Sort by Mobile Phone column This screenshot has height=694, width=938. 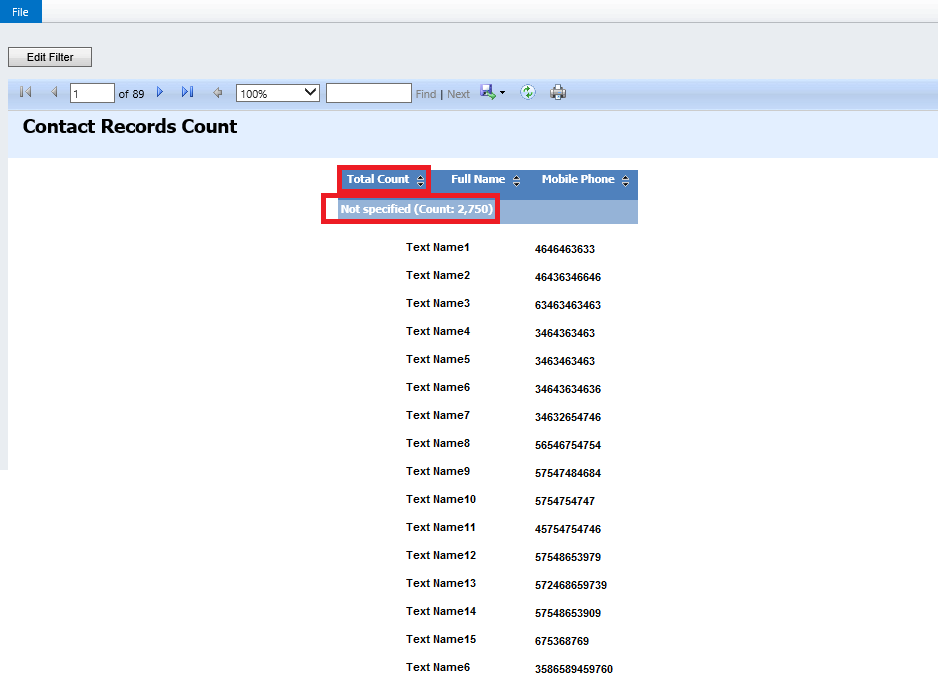pyautogui.click(x=625, y=180)
